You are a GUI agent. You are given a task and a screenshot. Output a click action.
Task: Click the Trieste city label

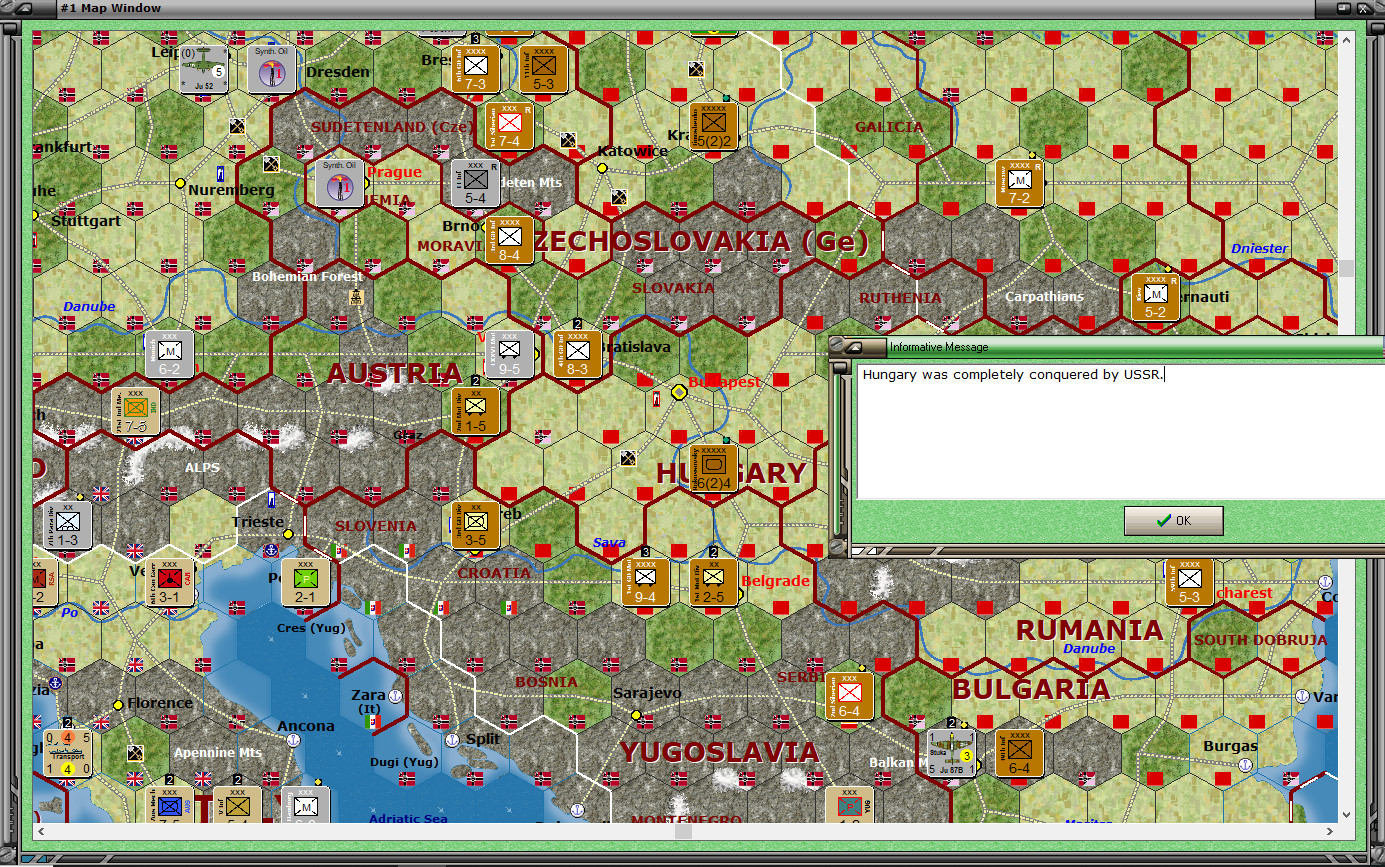point(258,522)
